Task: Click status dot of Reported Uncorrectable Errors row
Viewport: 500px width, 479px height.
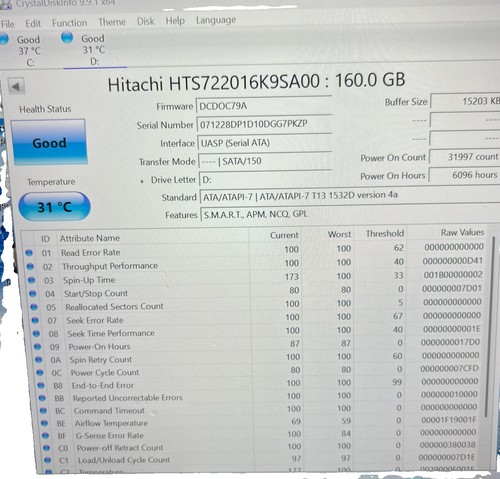Action: click(42, 398)
